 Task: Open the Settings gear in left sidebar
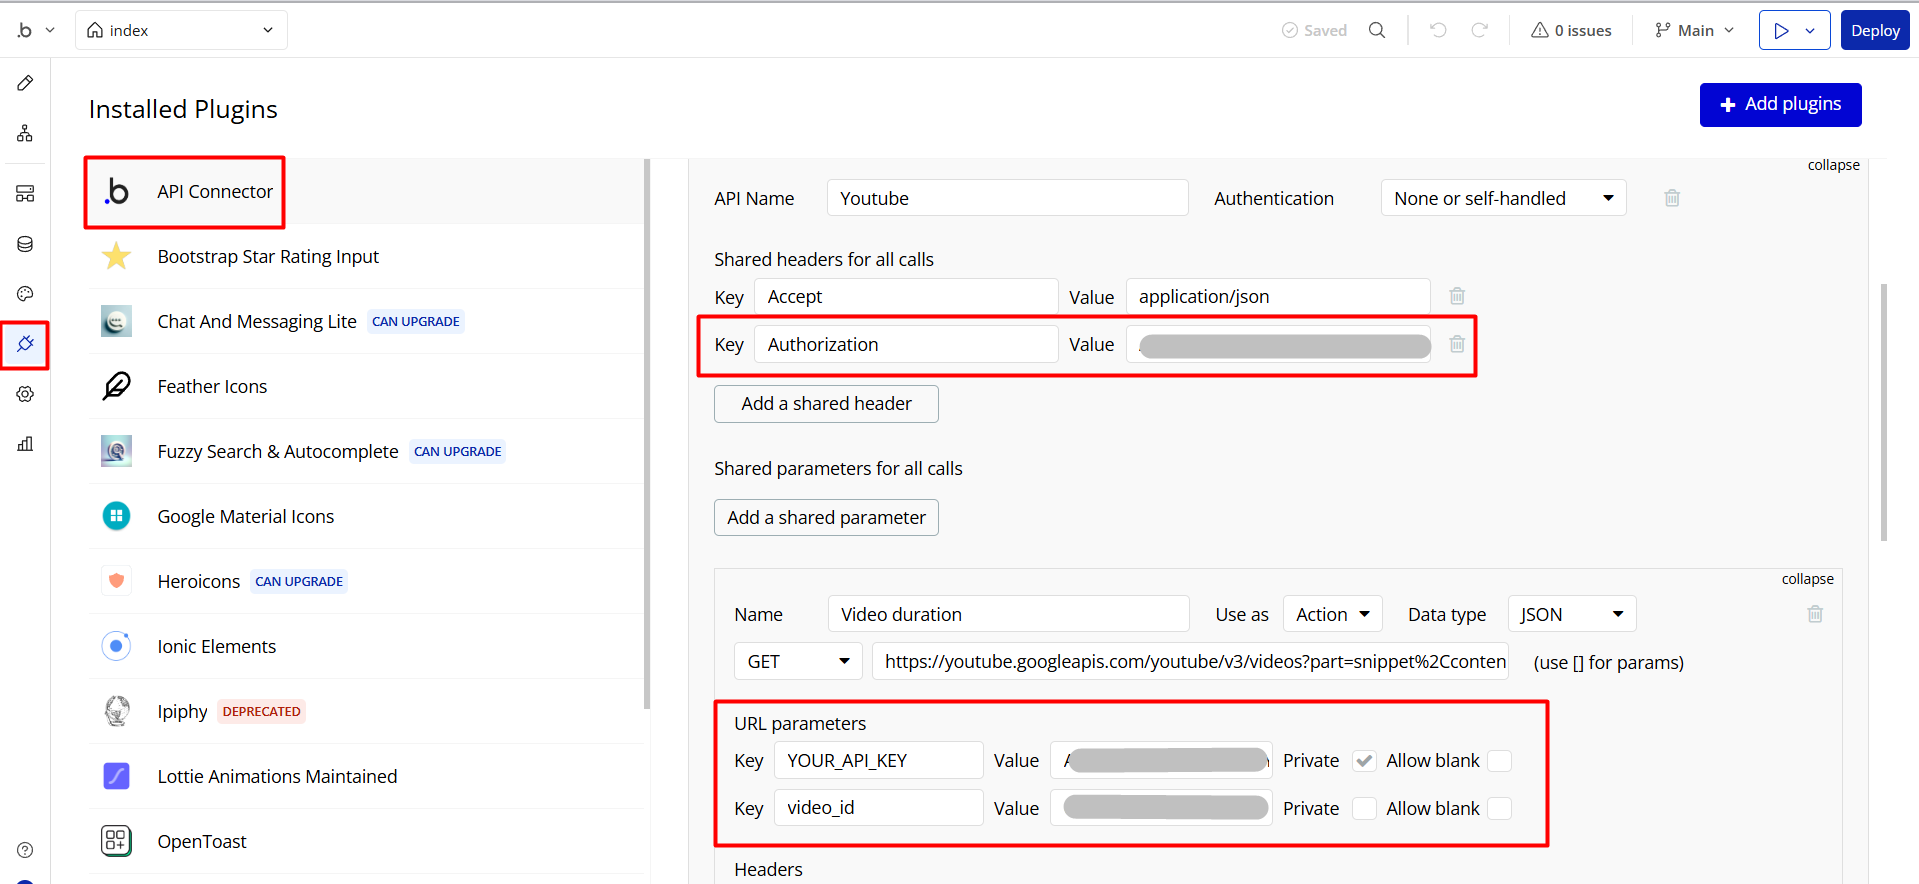tap(25, 394)
